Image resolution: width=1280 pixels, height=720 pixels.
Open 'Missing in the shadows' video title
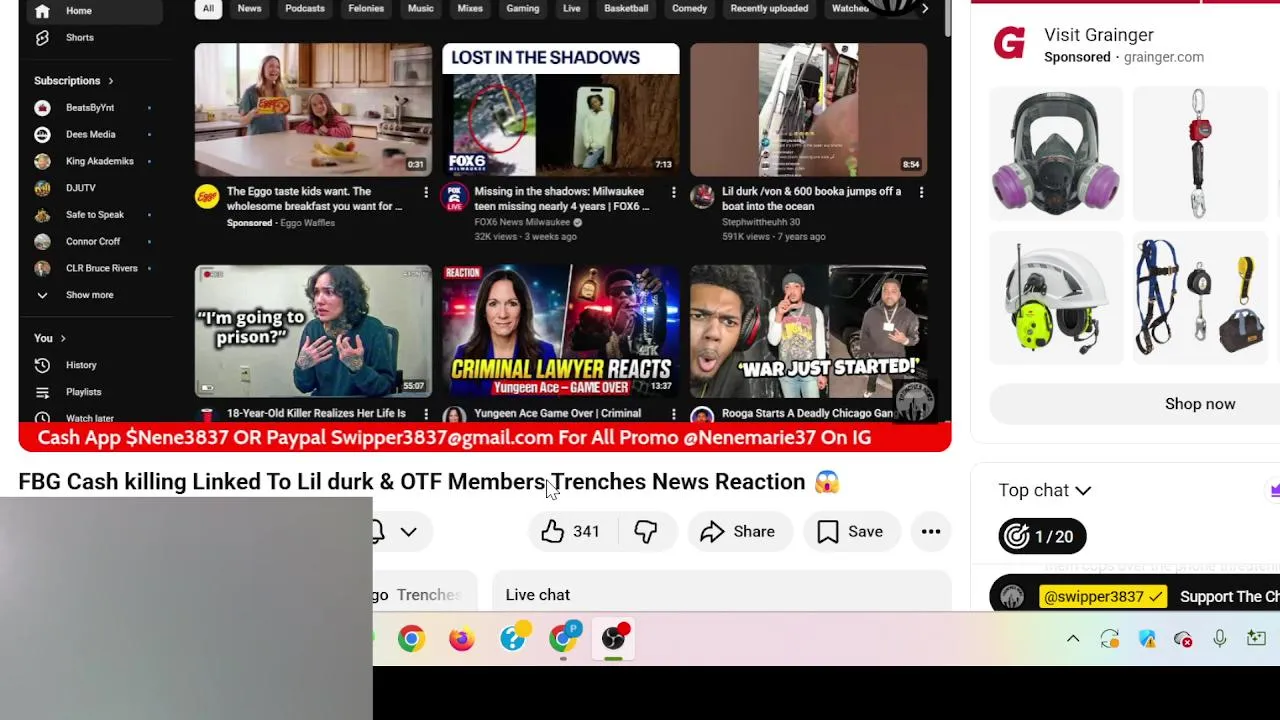click(x=562, y=199)
